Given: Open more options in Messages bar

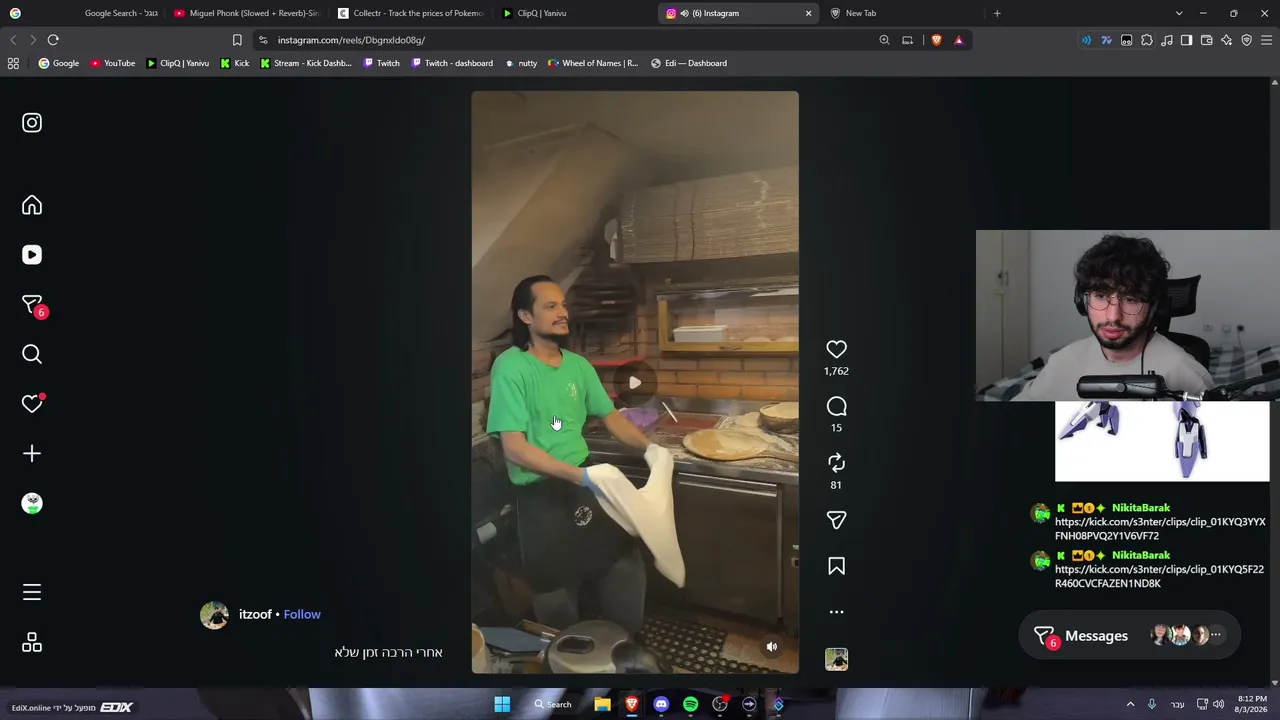Looking at the screenshot, I should pos(1216,635).
